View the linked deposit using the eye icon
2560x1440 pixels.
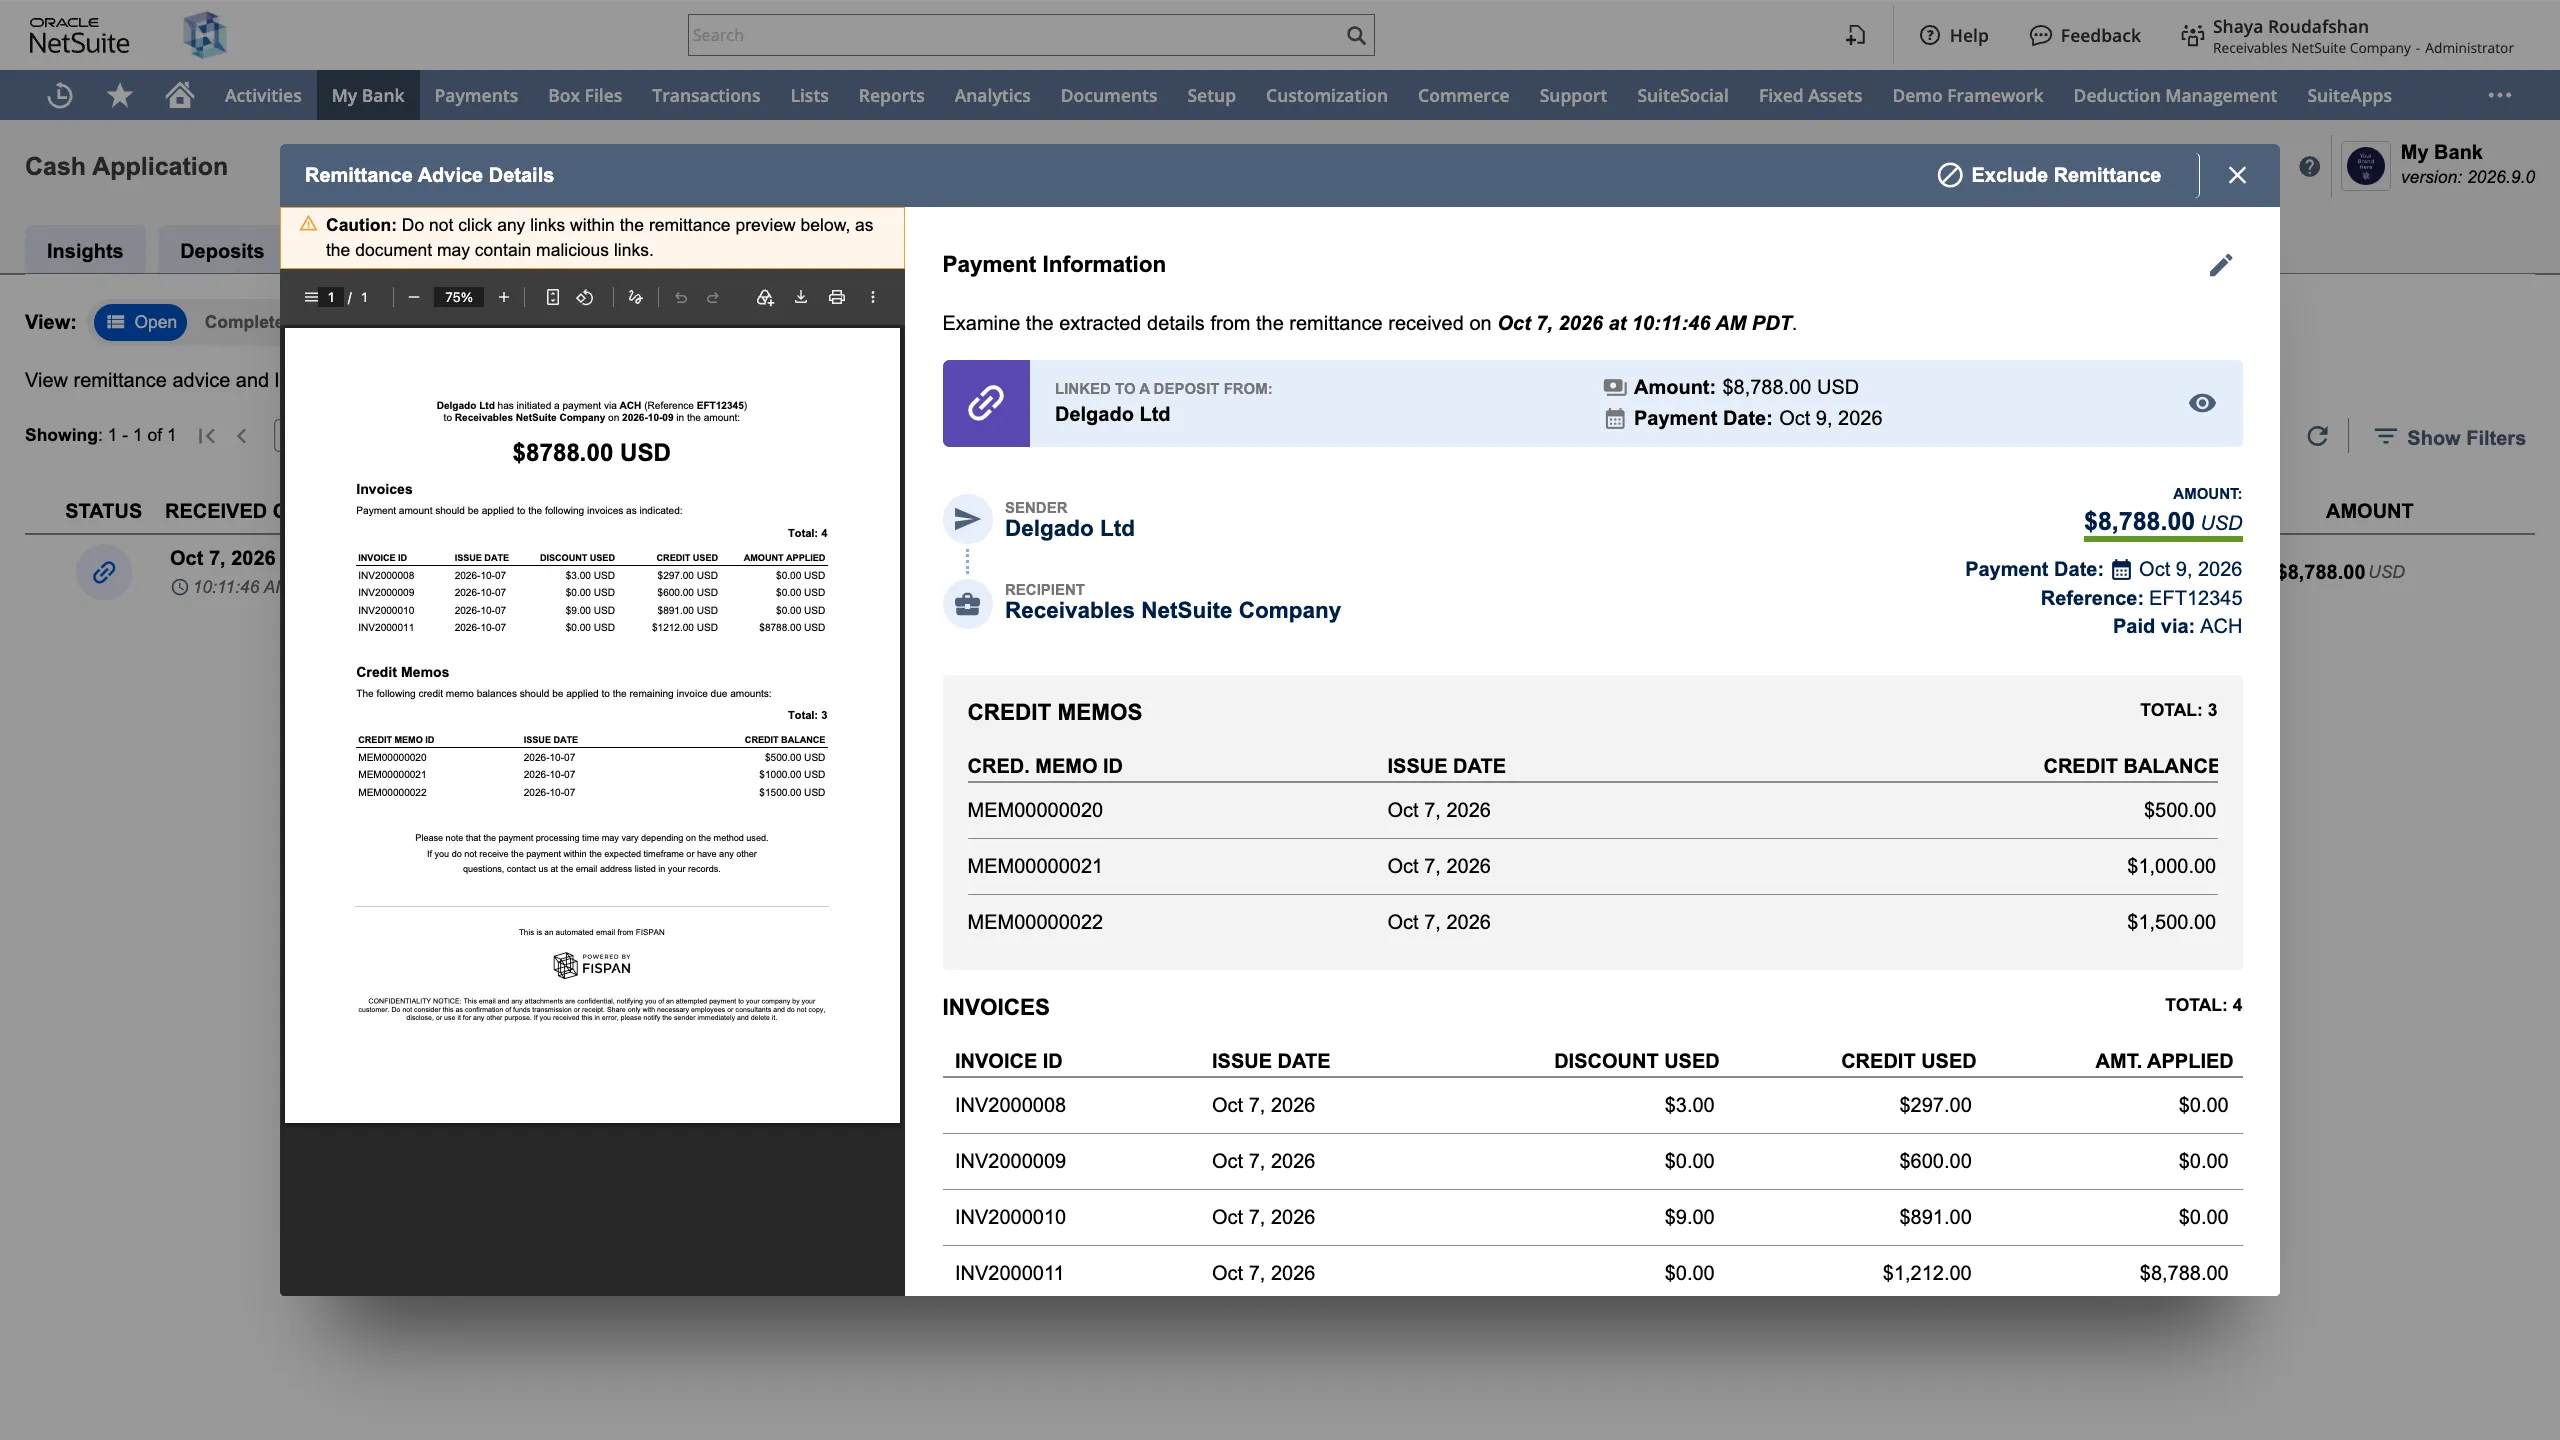[2202, 403]
